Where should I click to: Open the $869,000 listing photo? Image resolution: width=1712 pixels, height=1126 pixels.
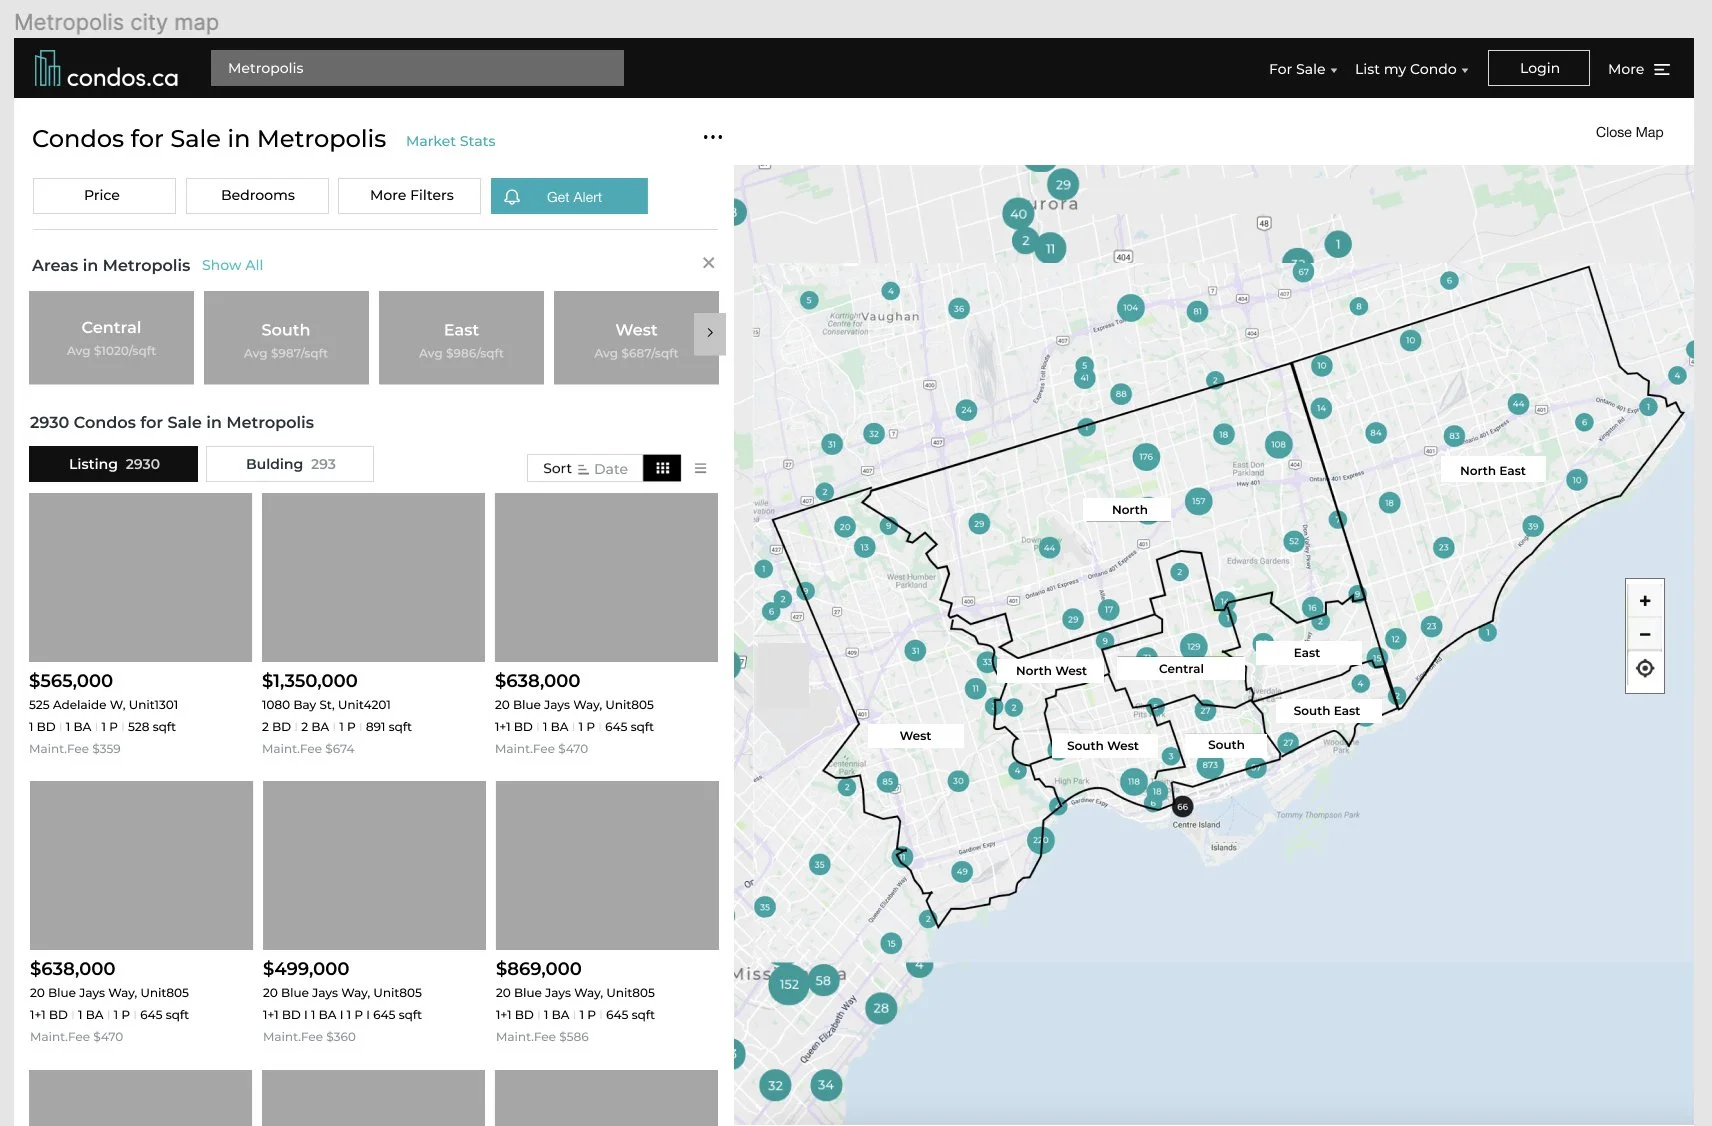pos(607,865)
